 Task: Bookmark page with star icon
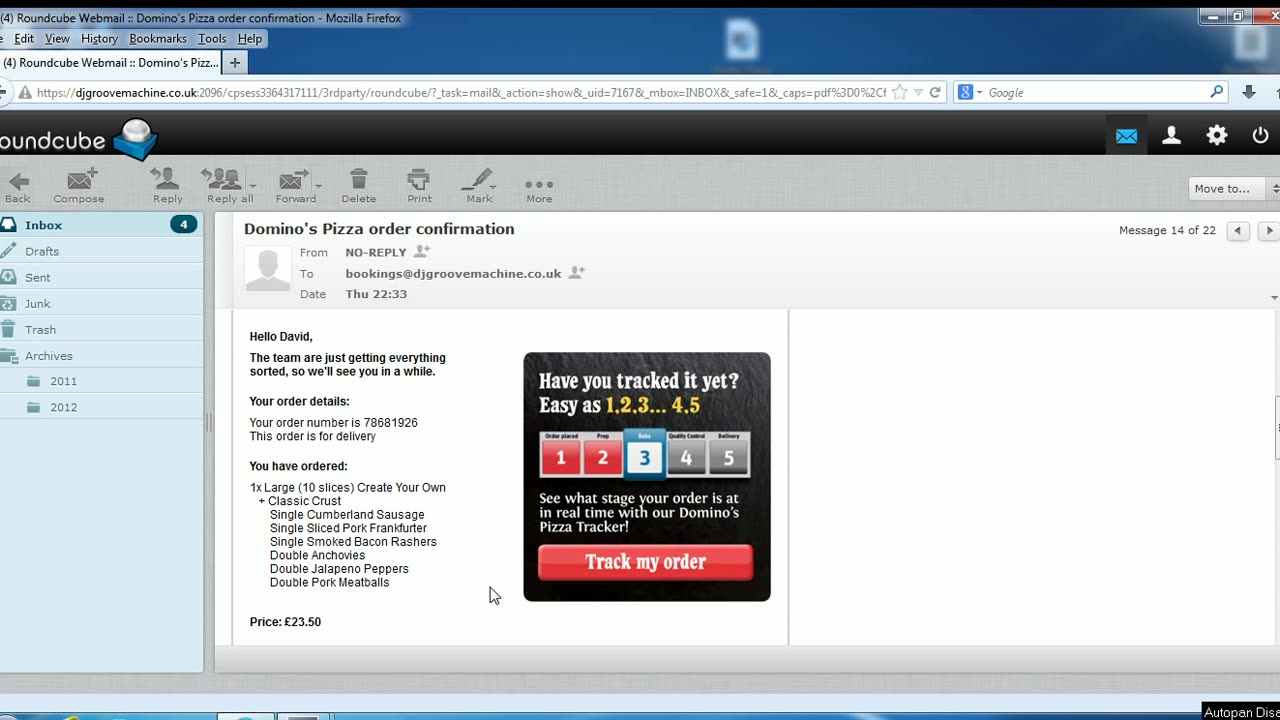tap(899, 92)
